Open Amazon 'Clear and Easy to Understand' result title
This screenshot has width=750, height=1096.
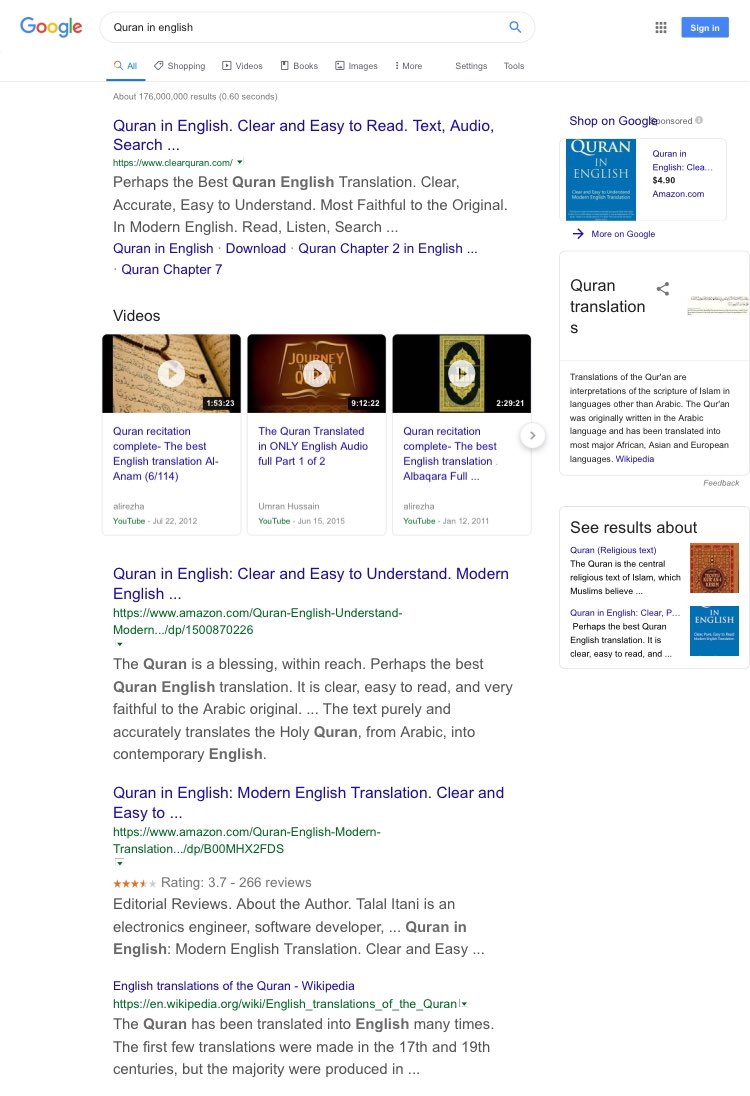[311, 584]
